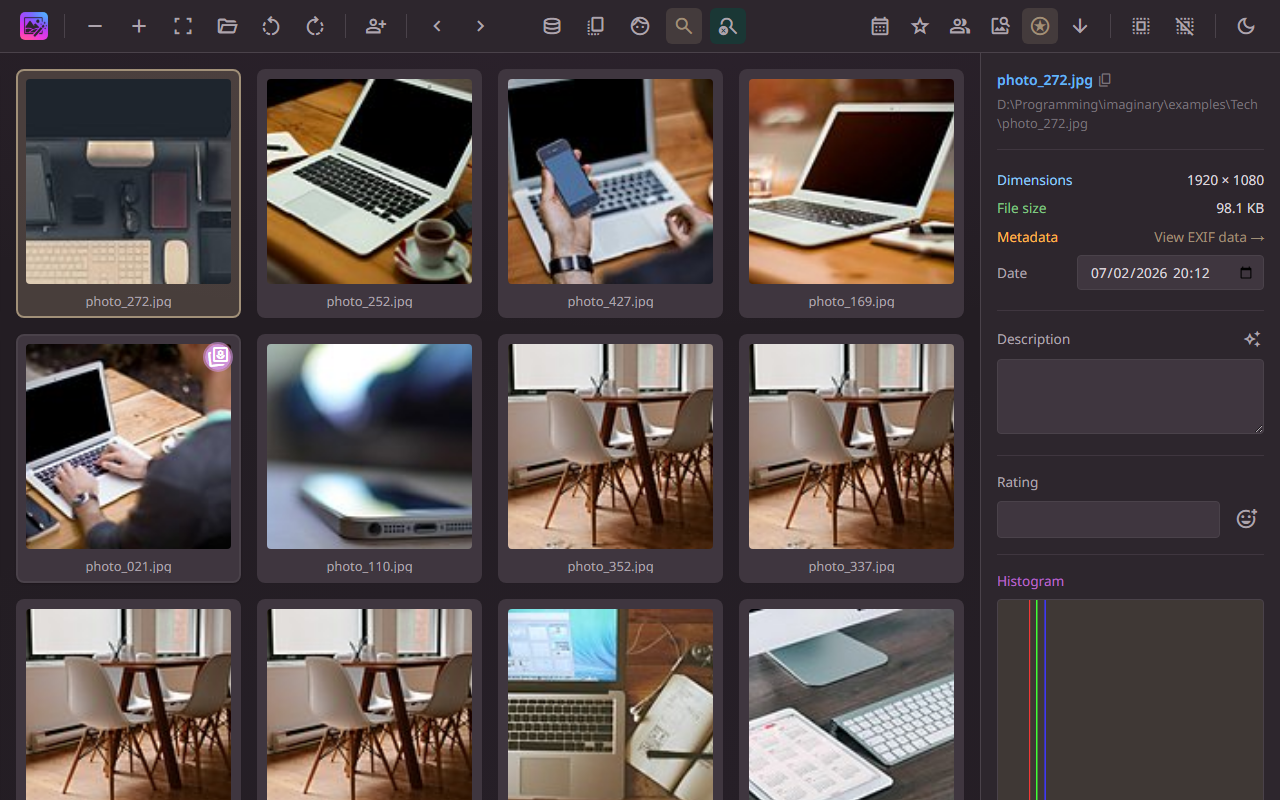
Task: Click View EXIF data link
Action: tap(1209, 237)
